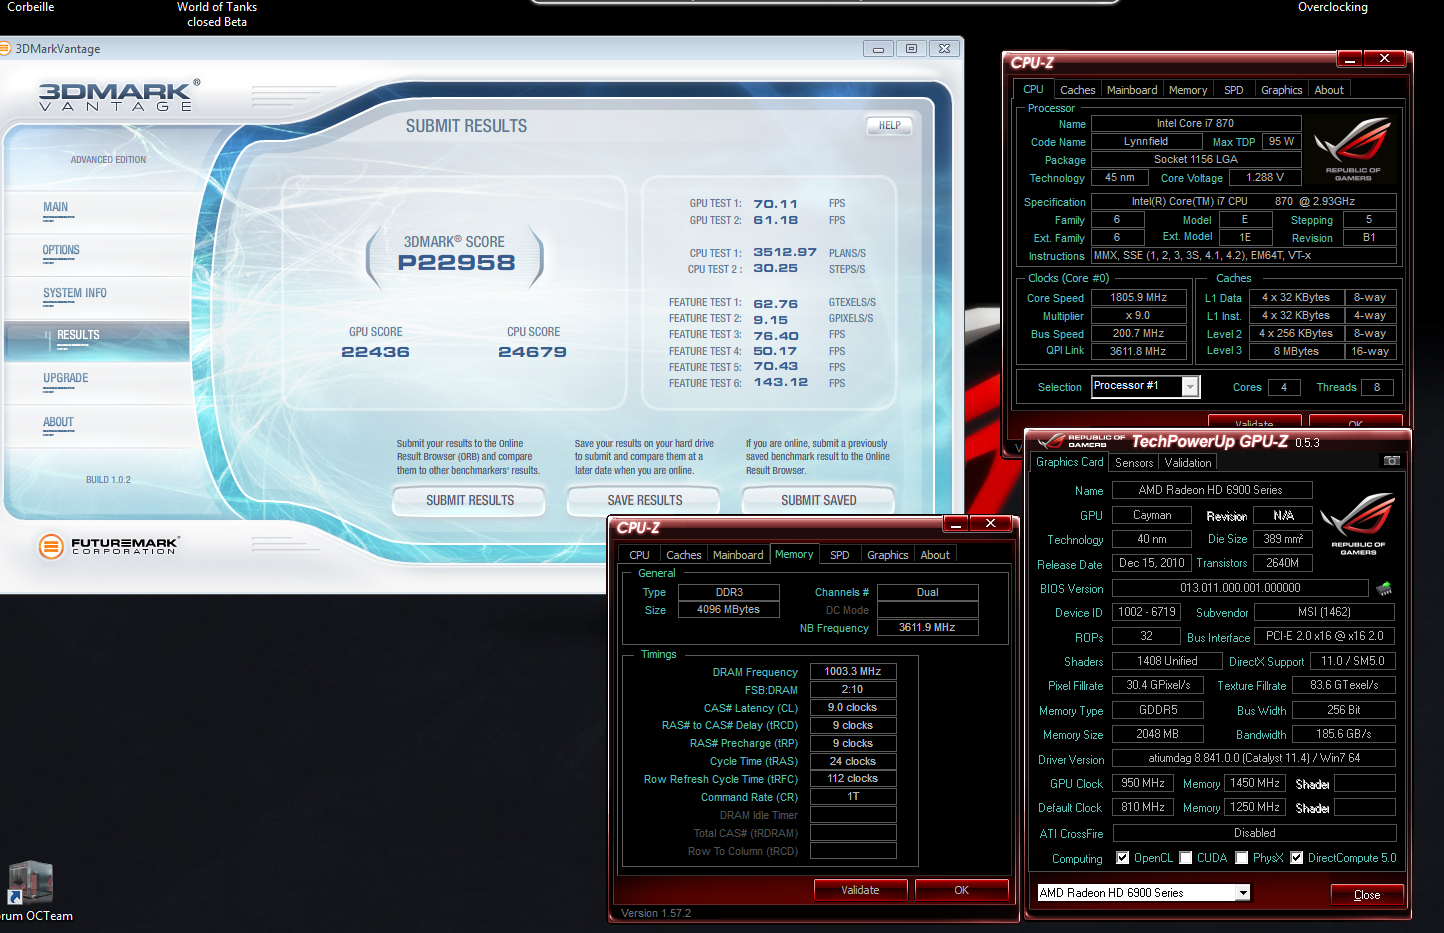Toggle the DirectCompute 5.0 checkbox

tap(1297, 858)
